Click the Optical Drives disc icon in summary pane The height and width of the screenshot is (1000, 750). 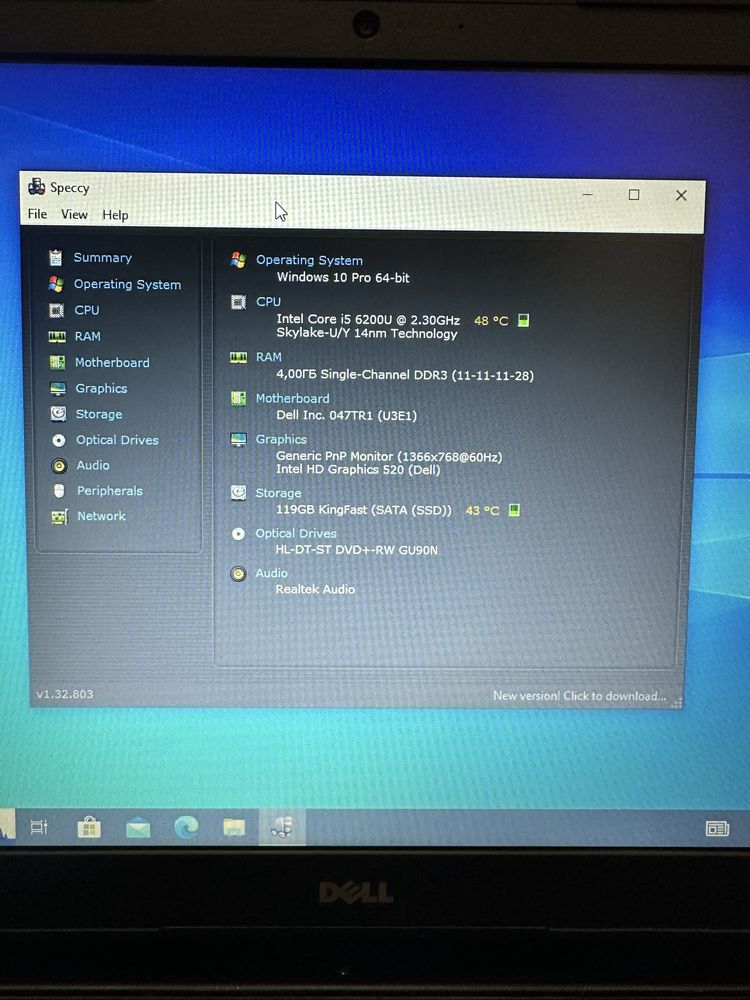[x=238, y=534]
